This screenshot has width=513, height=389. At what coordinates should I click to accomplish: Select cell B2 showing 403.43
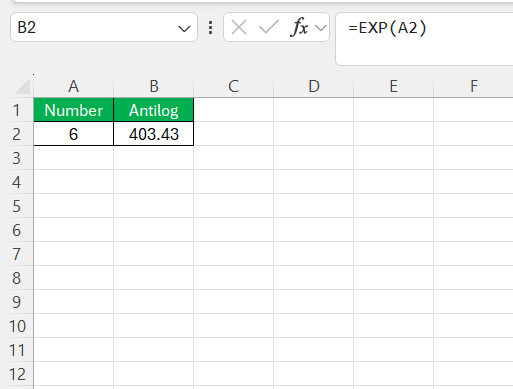[x=154, y=134]
